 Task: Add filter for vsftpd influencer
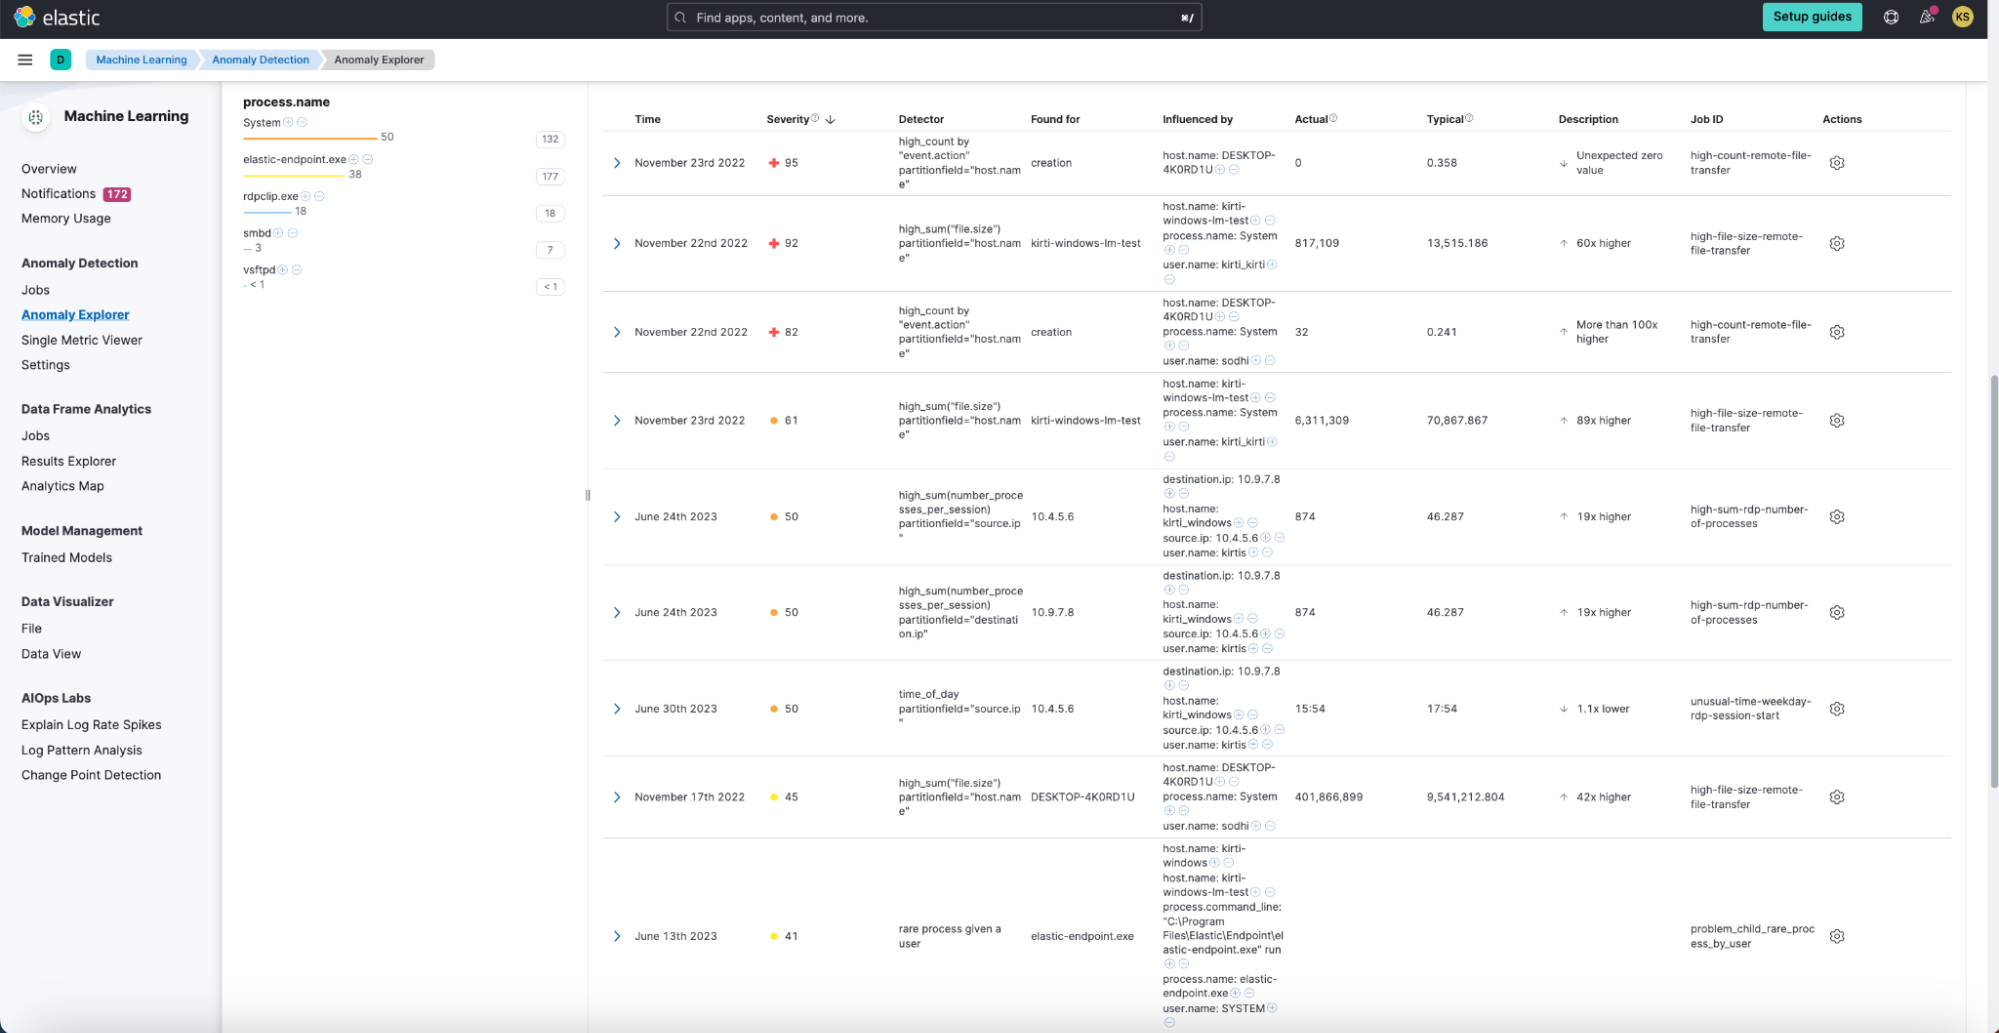click(x=282, y=269)
